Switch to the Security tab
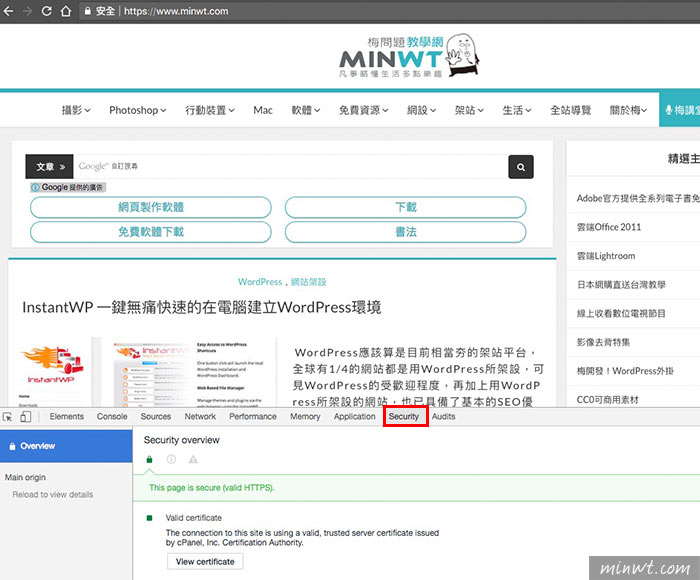This screenshot has height=580, width=700. pyautogui.click(x=404, y=417)
